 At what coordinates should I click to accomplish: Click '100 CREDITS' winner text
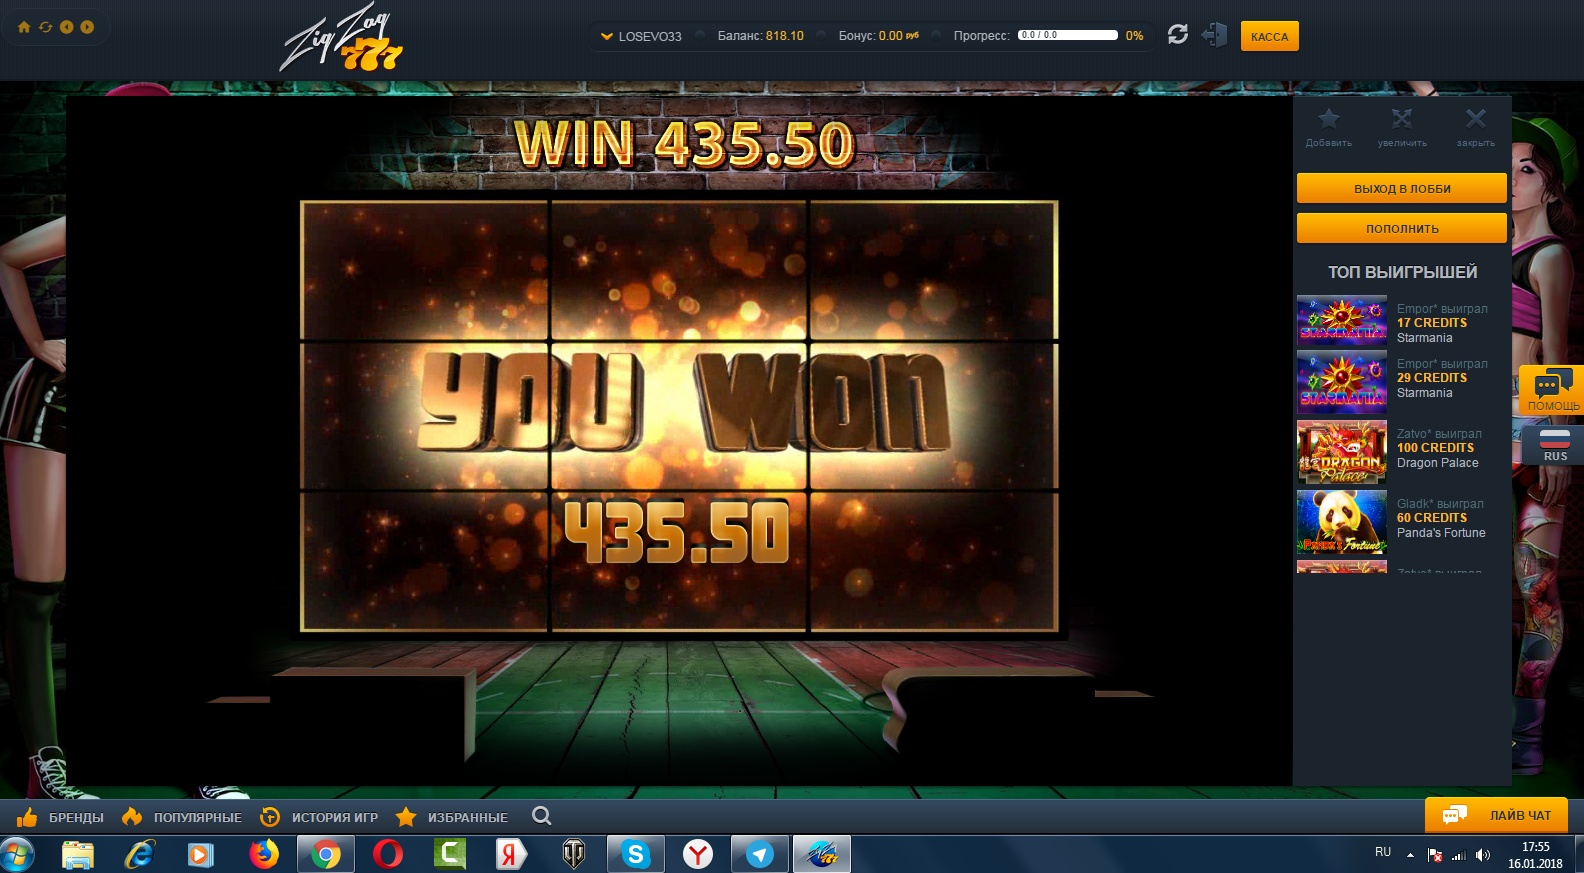[1435, 448]
